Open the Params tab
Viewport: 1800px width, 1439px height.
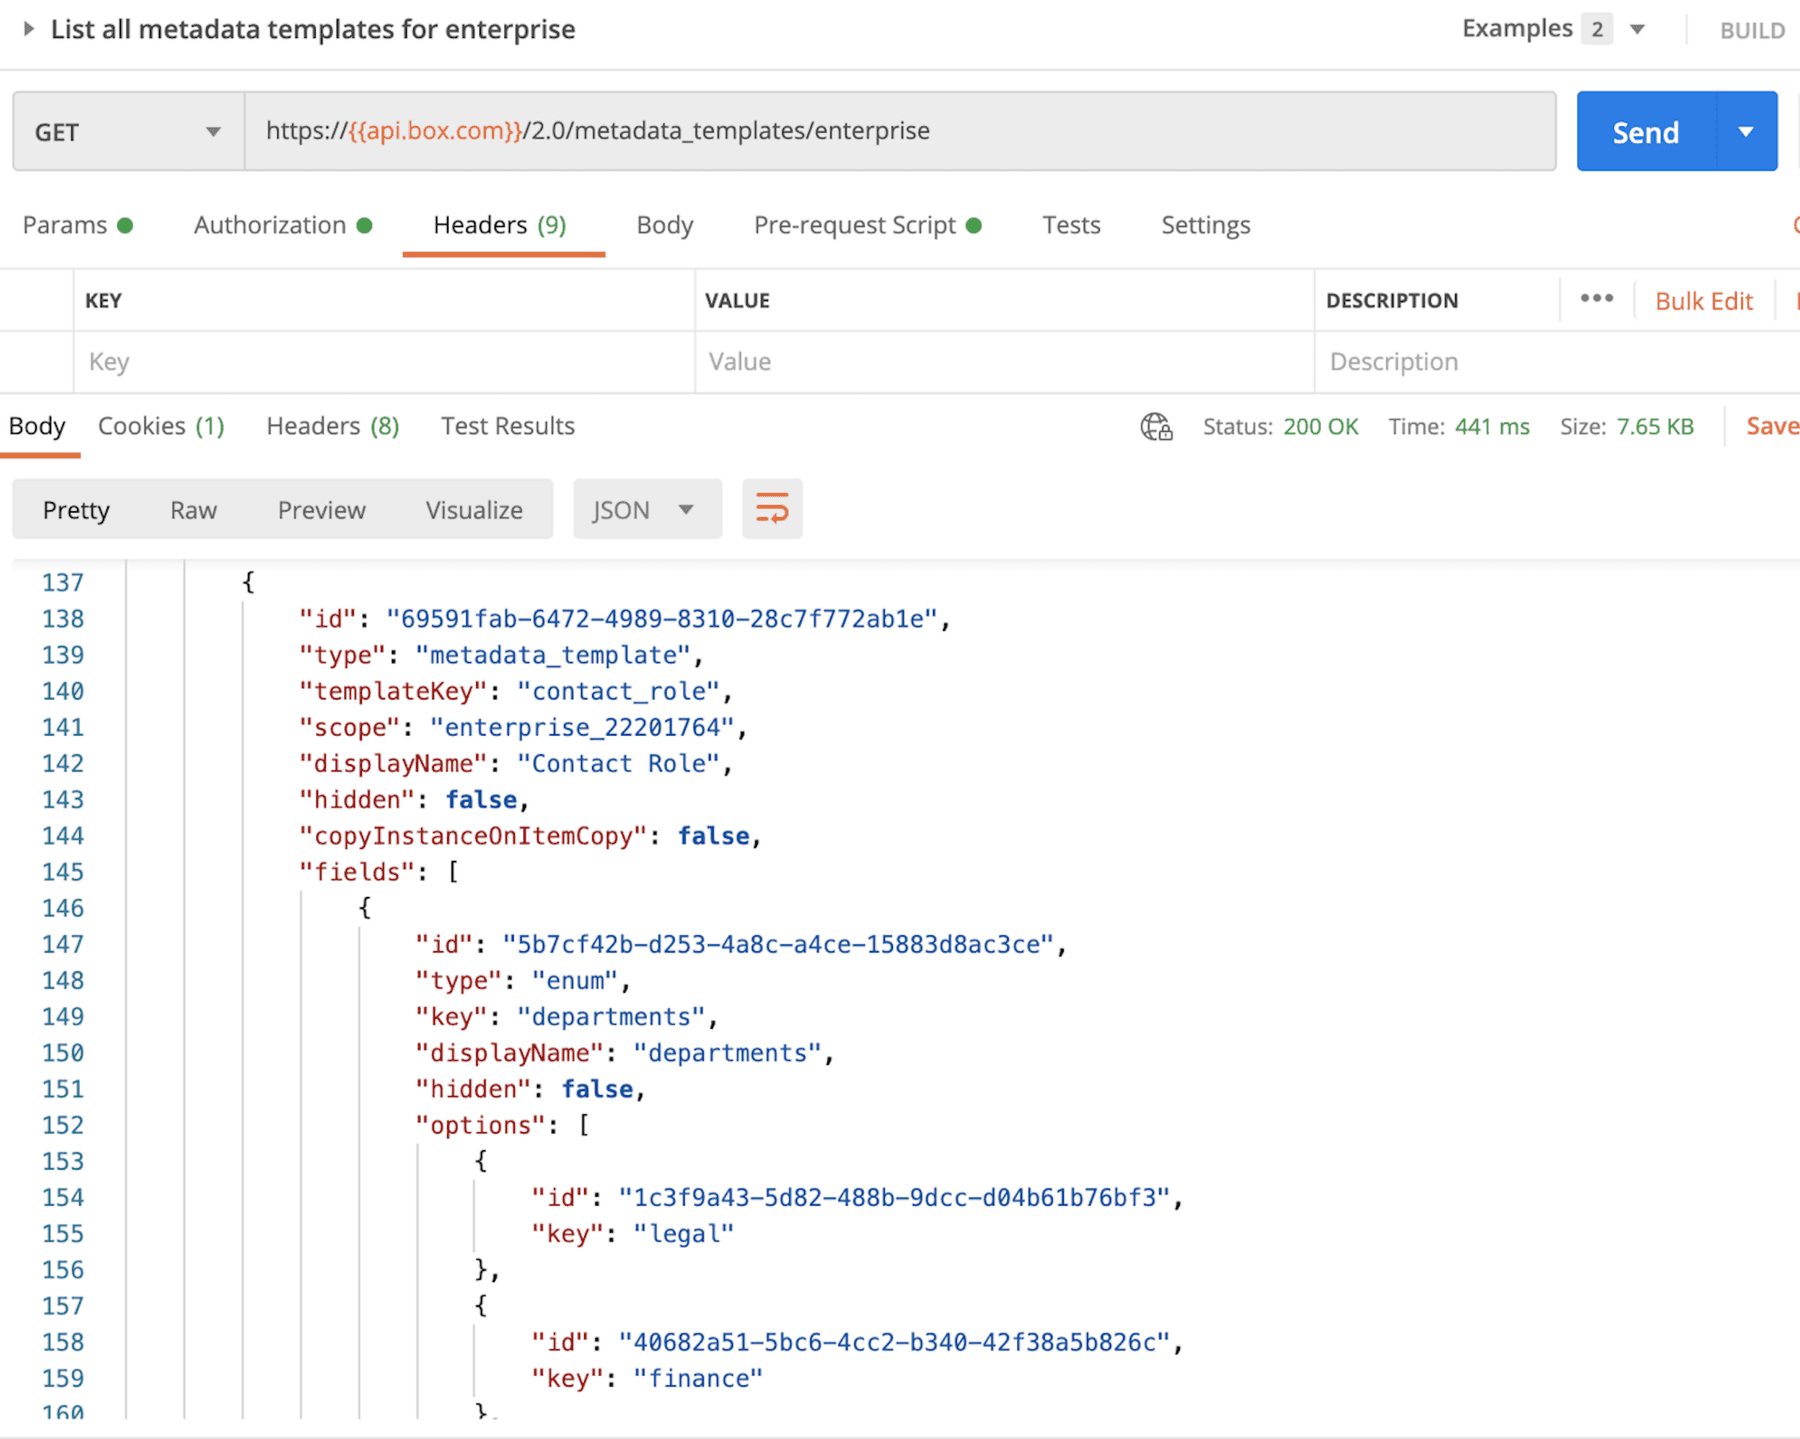(77, 225)
